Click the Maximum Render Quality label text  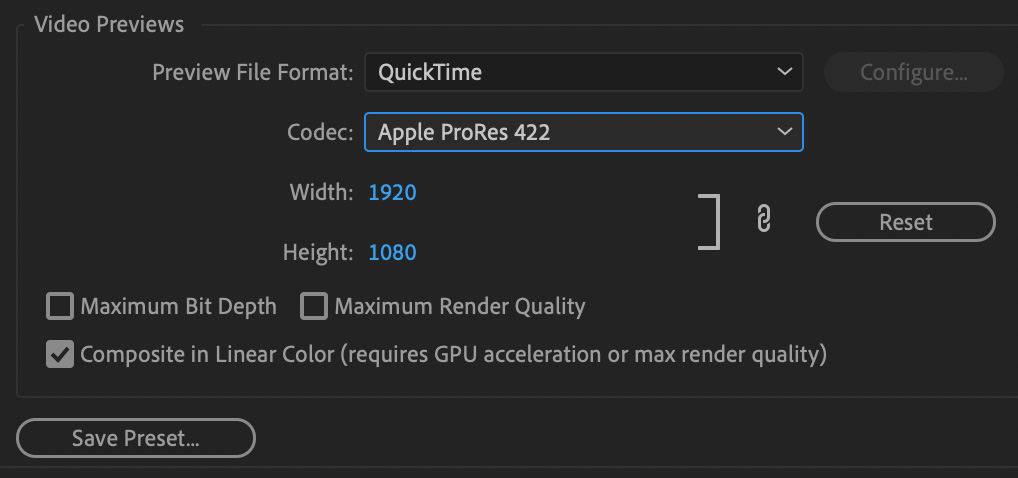click(460, 307)
